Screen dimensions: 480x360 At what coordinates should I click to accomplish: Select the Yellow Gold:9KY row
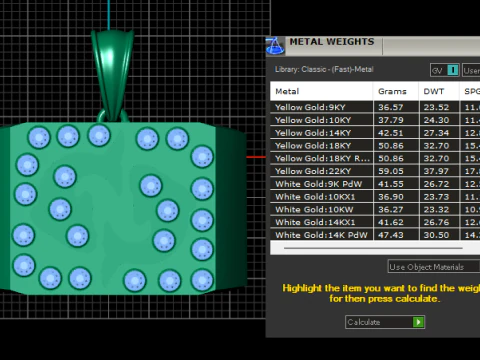tap(375, 107)
